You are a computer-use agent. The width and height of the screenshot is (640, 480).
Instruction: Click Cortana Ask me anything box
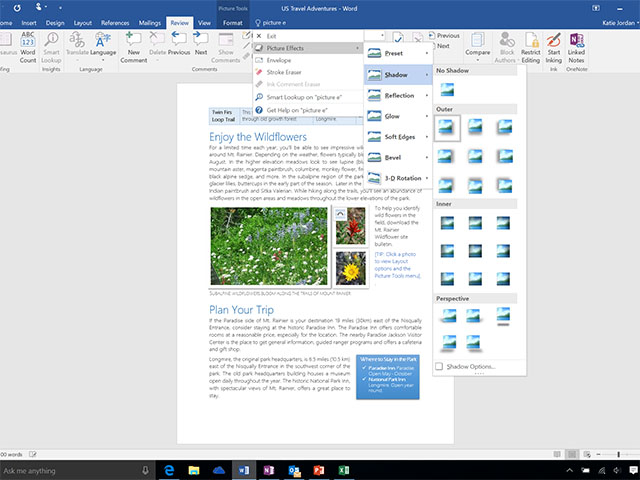click(76, 471)
